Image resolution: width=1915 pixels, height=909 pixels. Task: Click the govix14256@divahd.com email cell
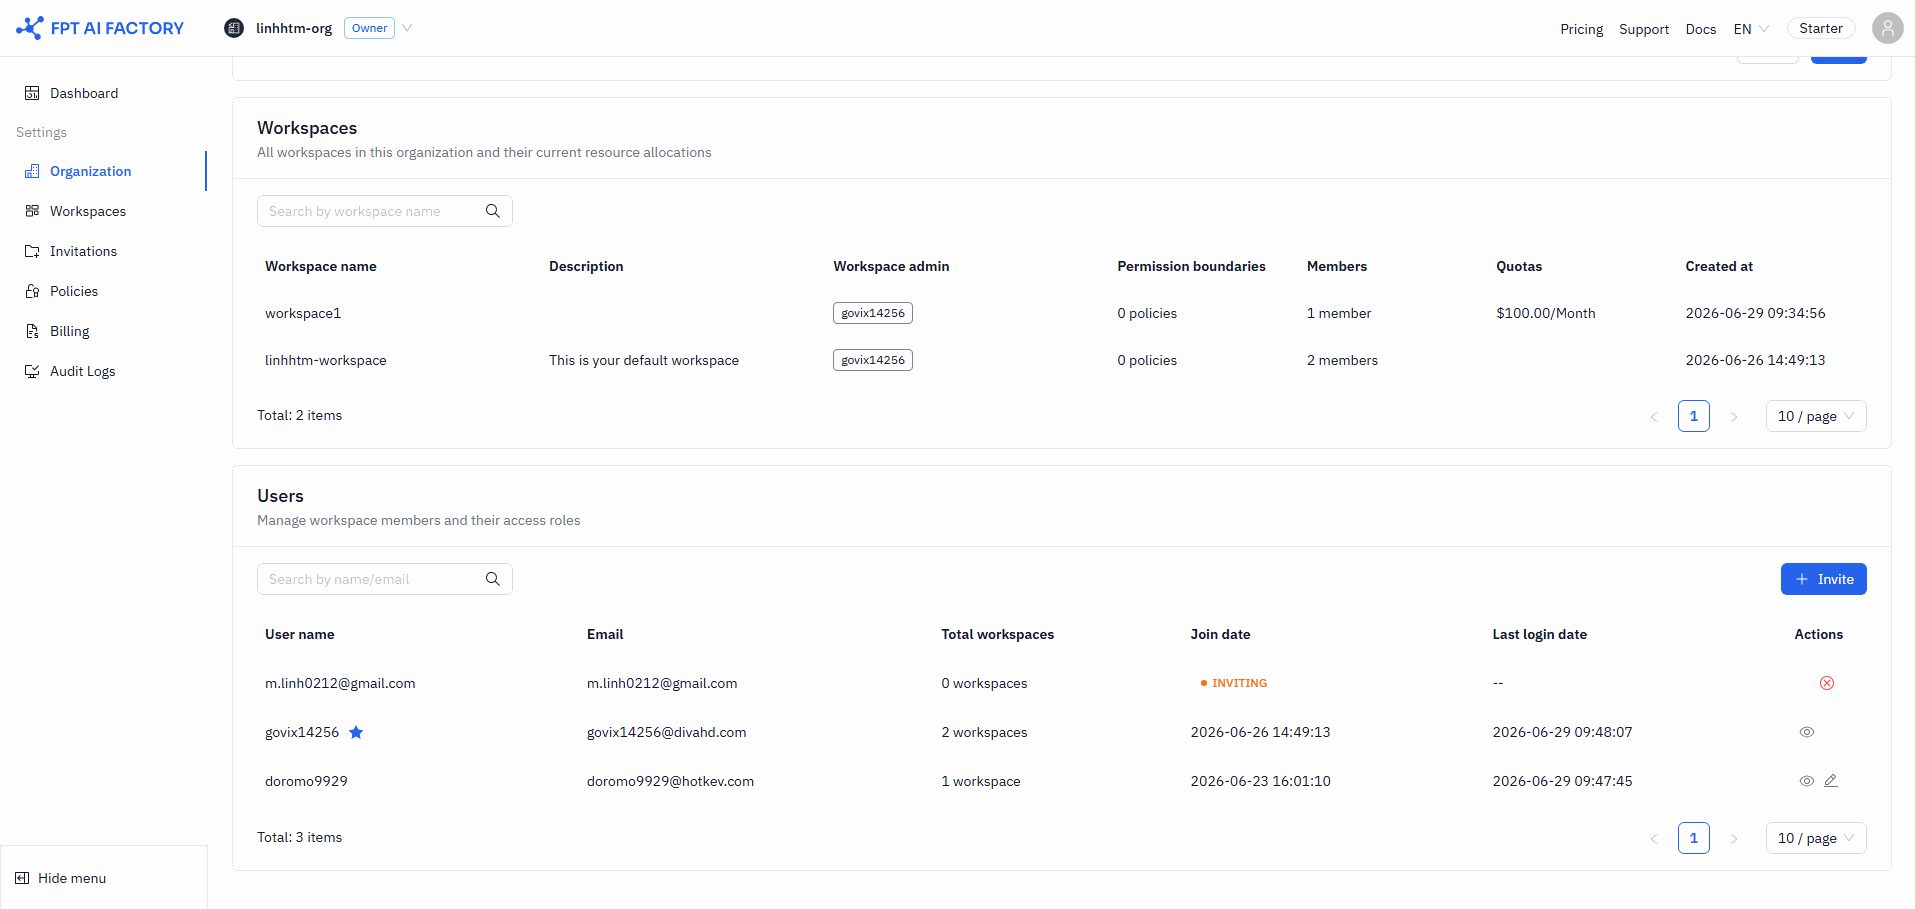(x=666, y=732)
